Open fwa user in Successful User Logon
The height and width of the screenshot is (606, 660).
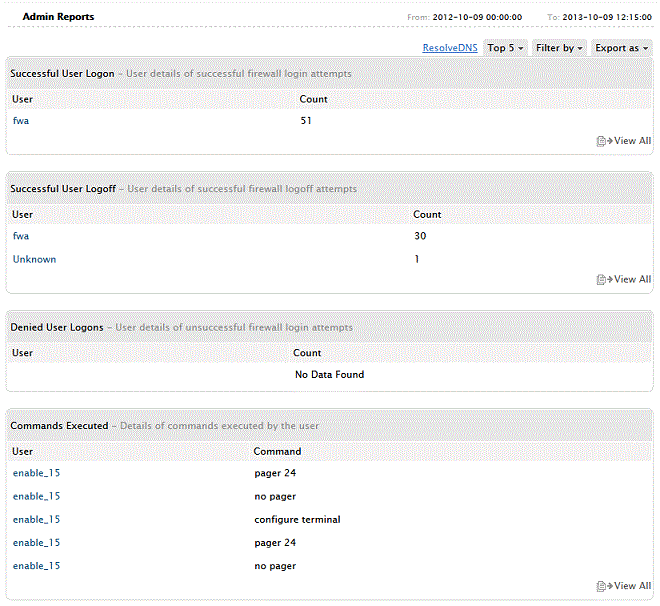21,121
